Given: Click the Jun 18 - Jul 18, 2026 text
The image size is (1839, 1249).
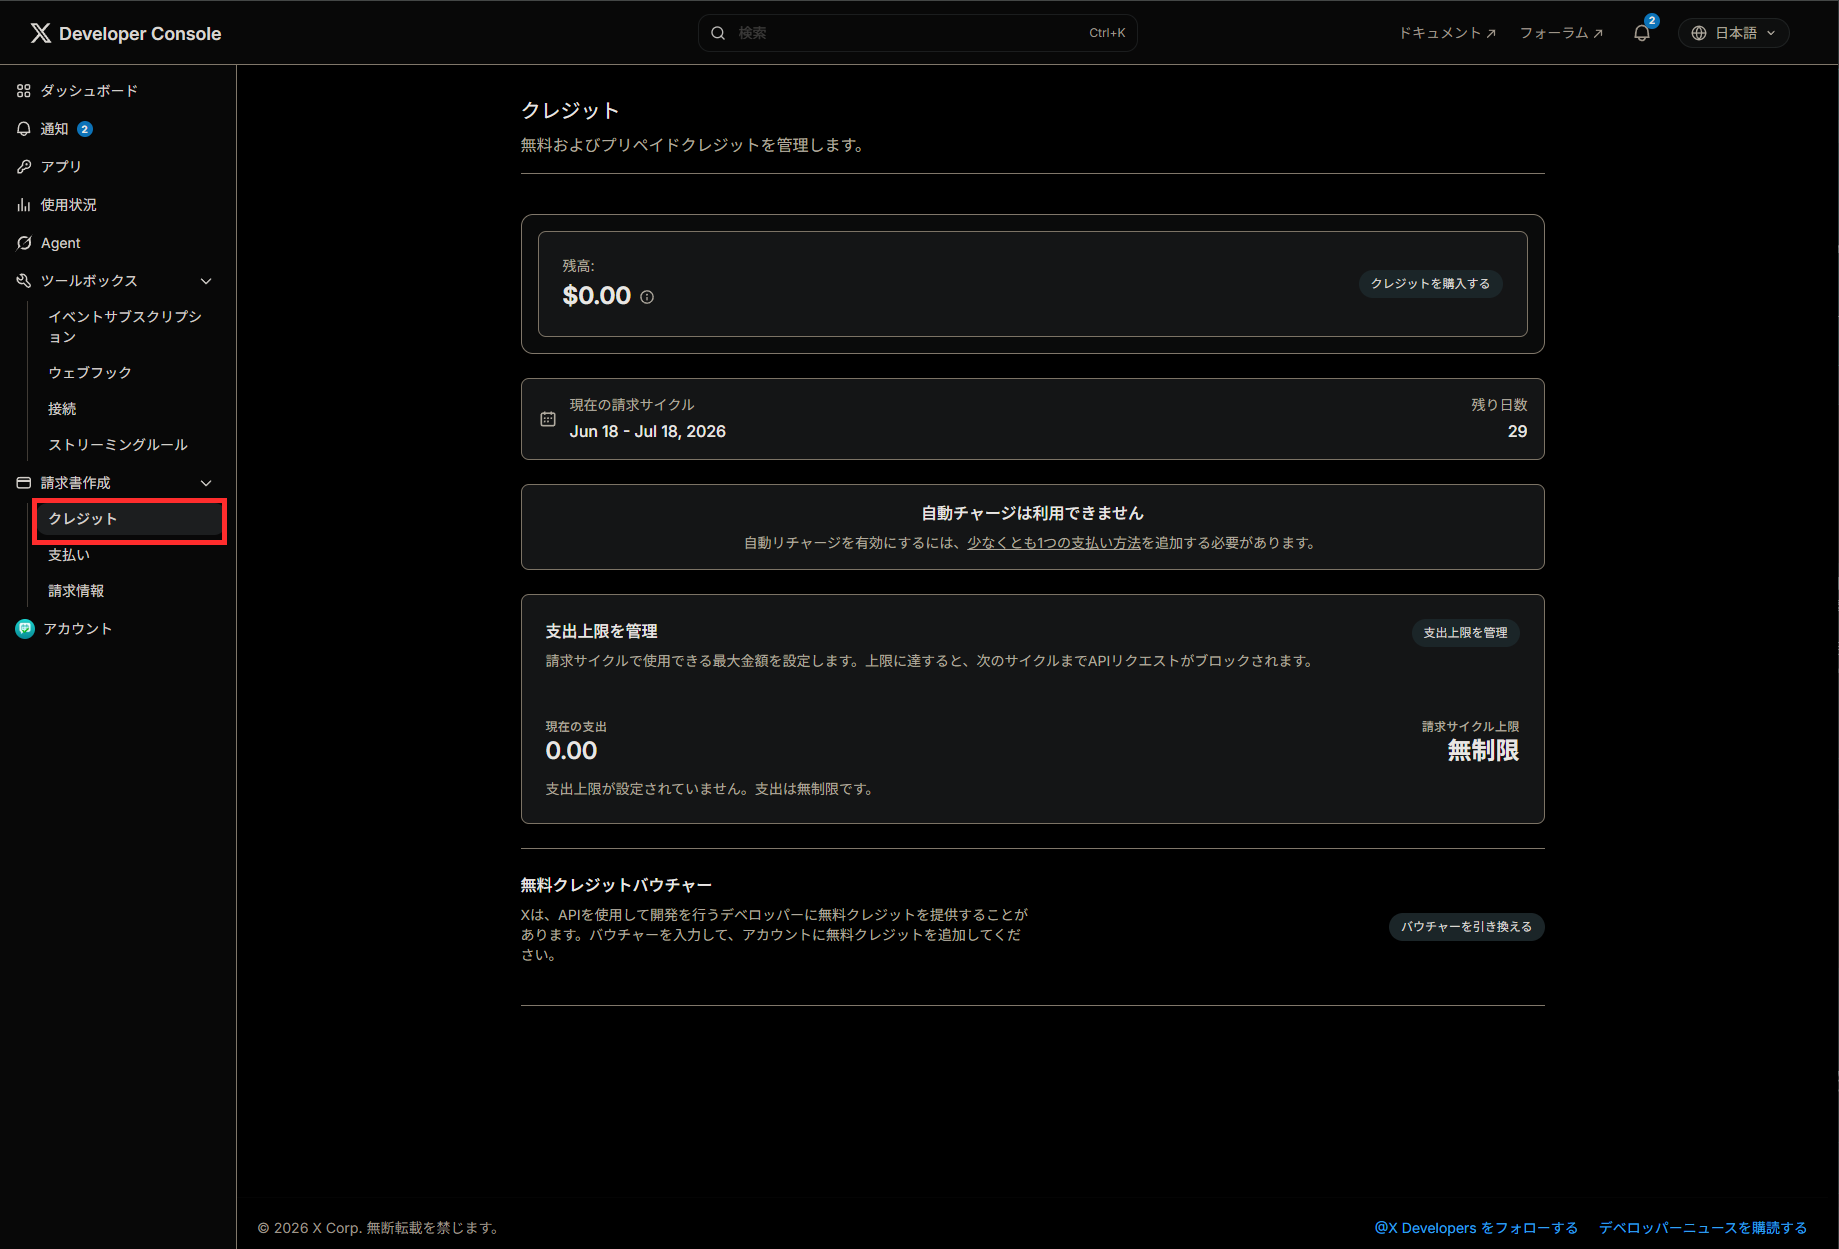Looking at the screenshot, I should coord(648,432).
